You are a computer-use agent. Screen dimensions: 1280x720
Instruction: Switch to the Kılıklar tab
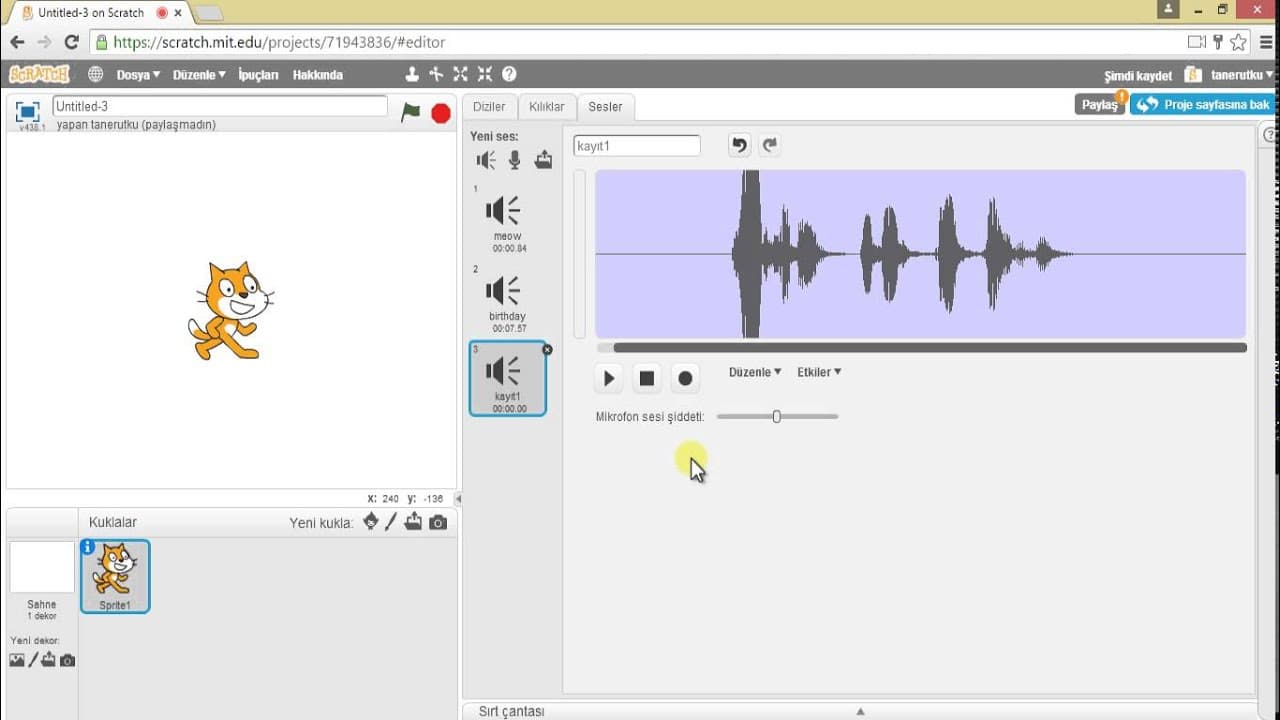547,107
